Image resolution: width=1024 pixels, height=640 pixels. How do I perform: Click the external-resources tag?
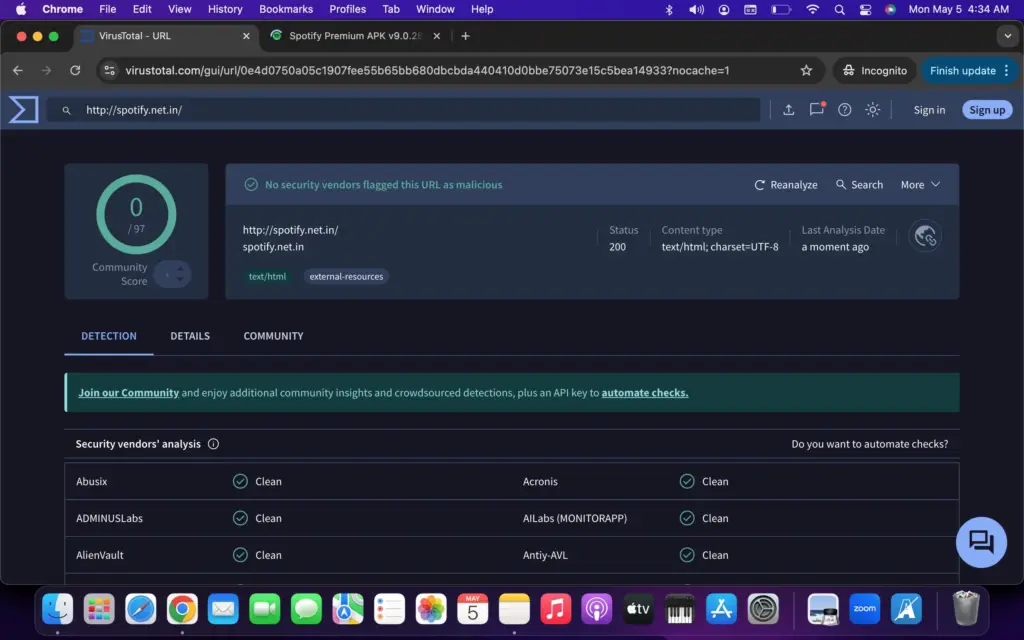[345, 276]
